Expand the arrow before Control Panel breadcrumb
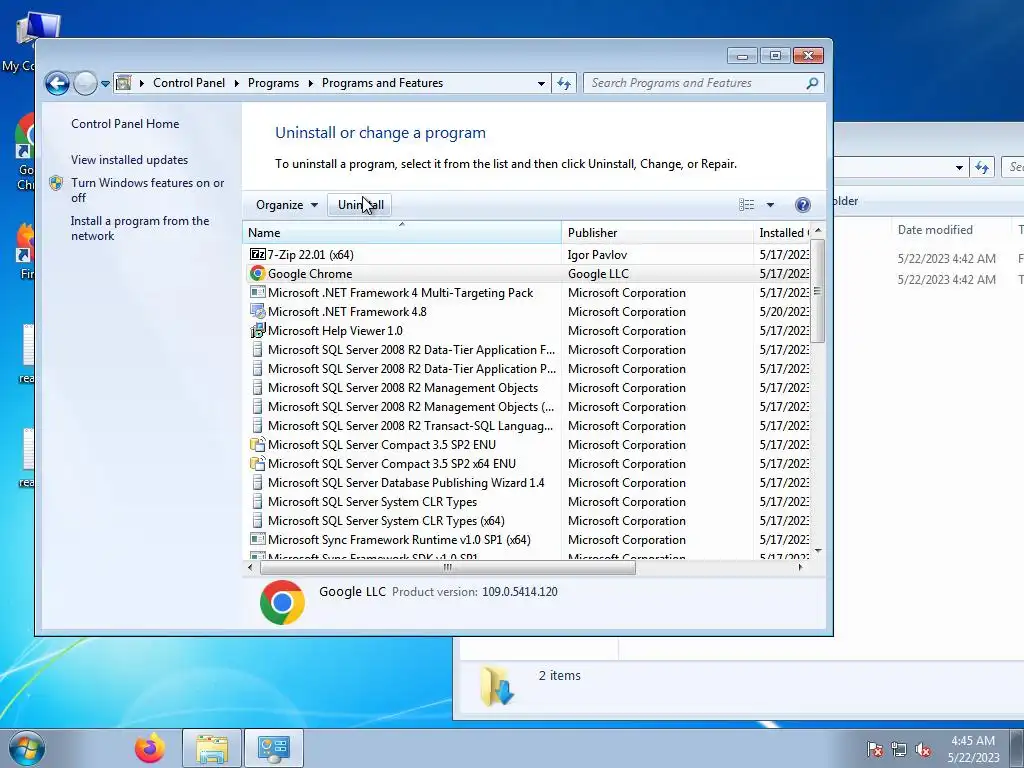Screen dimensions: 1024x768 click(142, 83)
